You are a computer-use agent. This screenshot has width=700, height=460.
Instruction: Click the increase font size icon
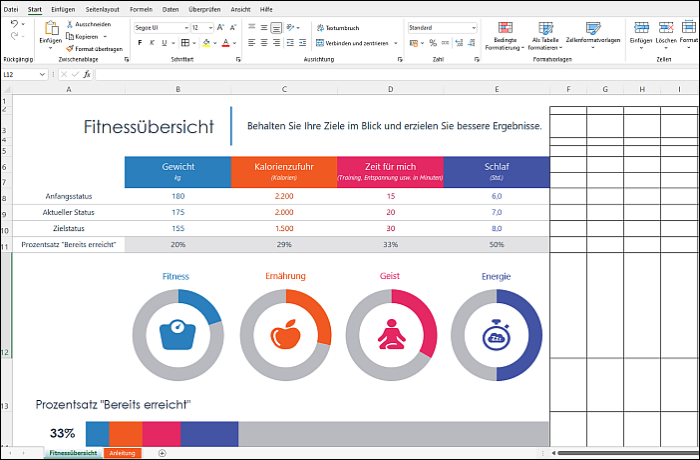pyautogui.click(x=222, y=28)
